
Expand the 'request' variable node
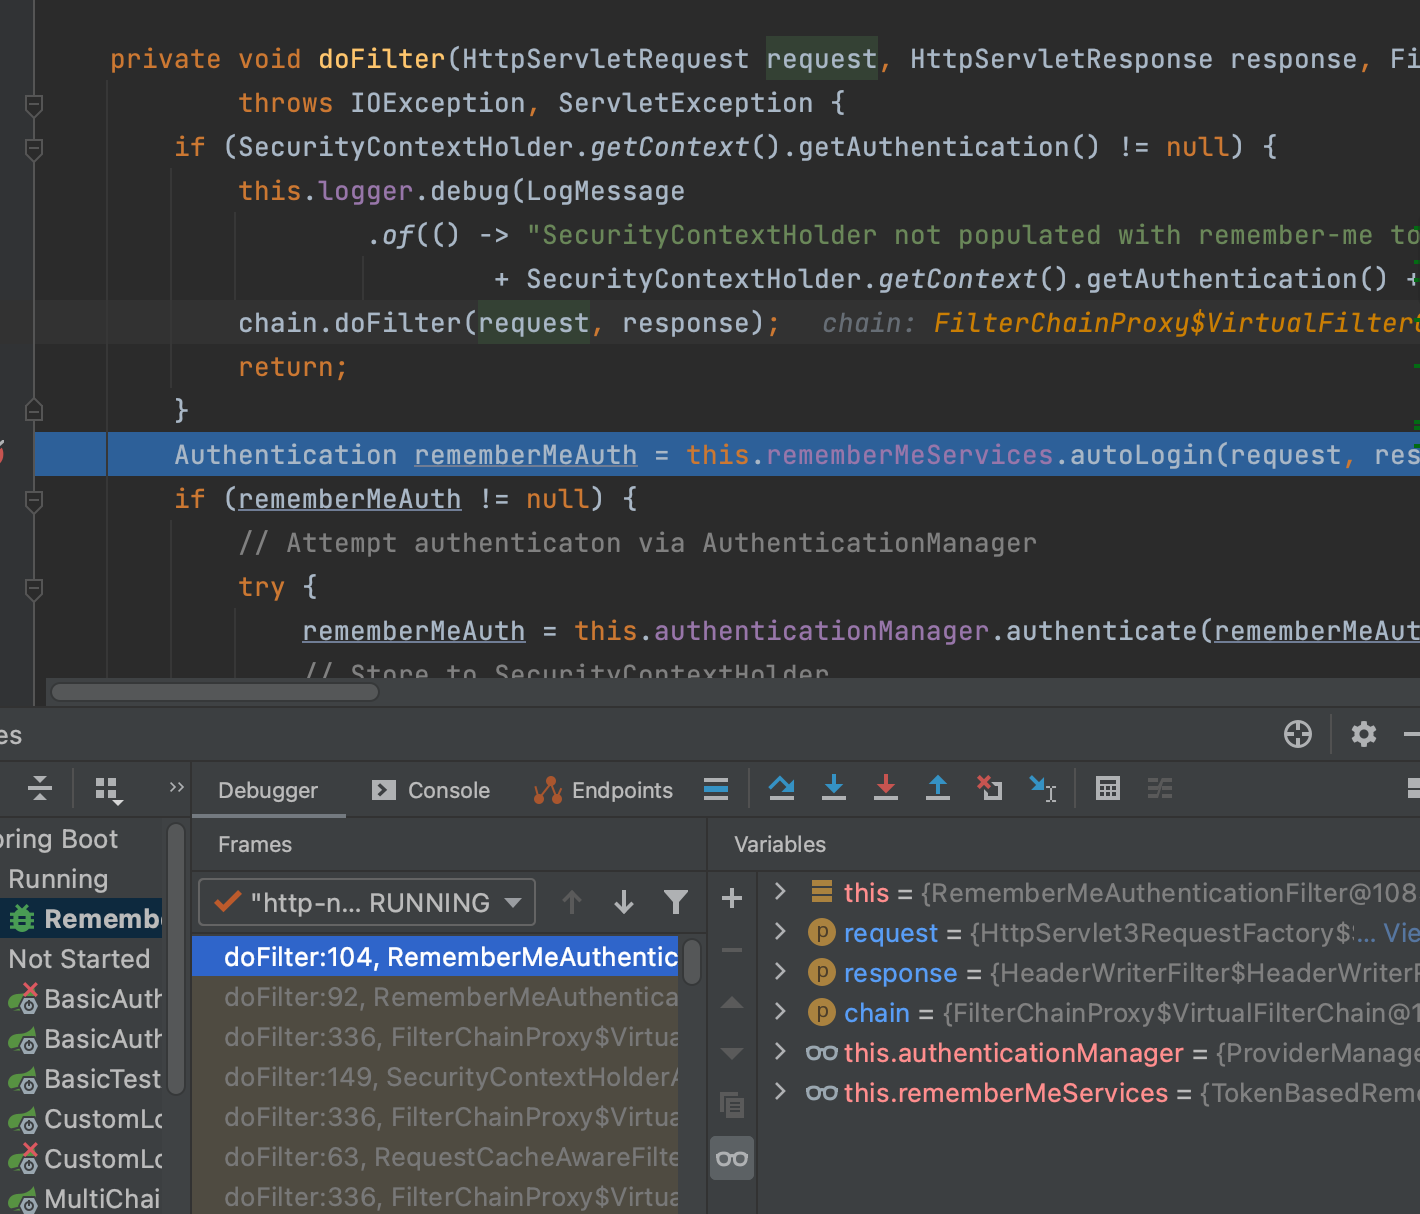pos(781,931)
